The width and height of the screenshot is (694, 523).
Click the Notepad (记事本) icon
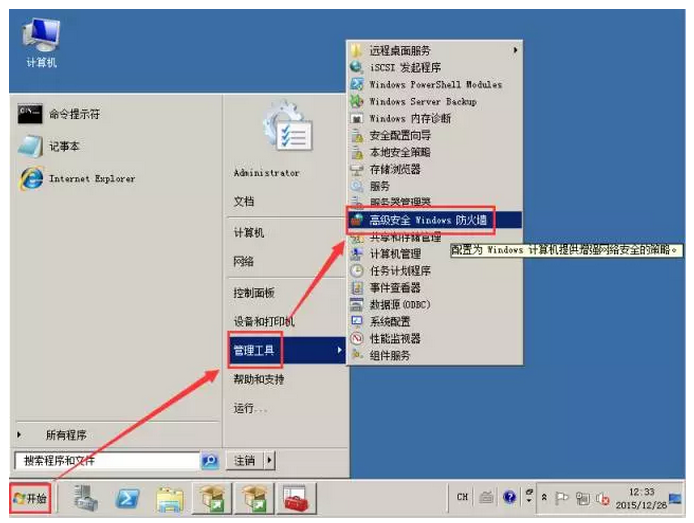(30, 146)
